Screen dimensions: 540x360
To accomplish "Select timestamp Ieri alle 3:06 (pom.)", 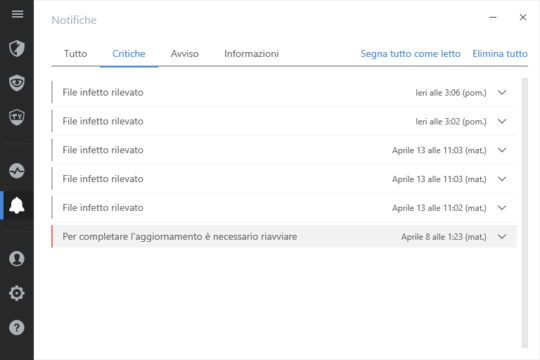I will click(x=451, y=93).
